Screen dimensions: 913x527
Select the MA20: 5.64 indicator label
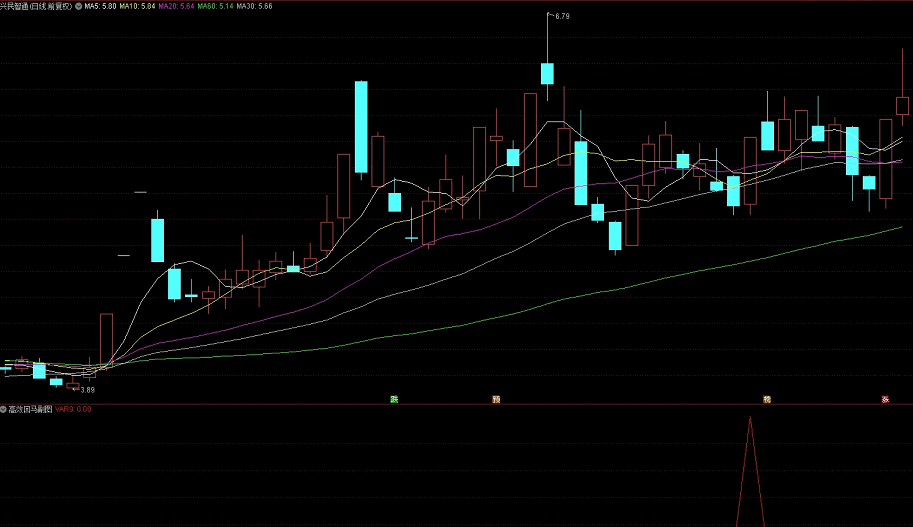coord(176,6)
